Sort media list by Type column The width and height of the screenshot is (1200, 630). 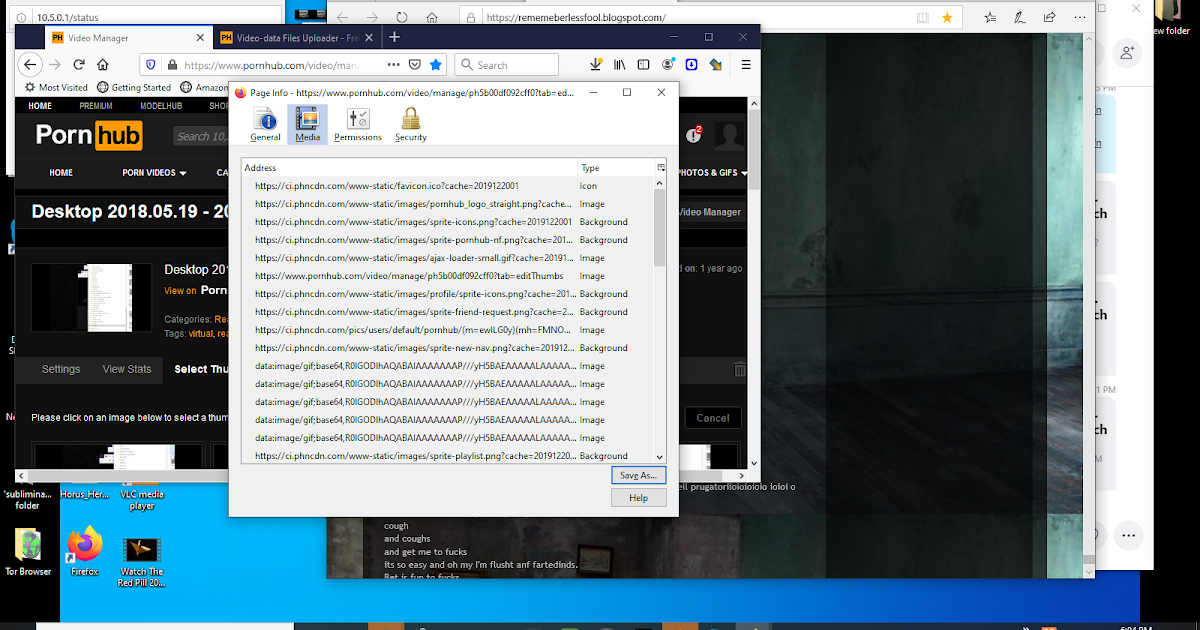[x=615, y=168]
